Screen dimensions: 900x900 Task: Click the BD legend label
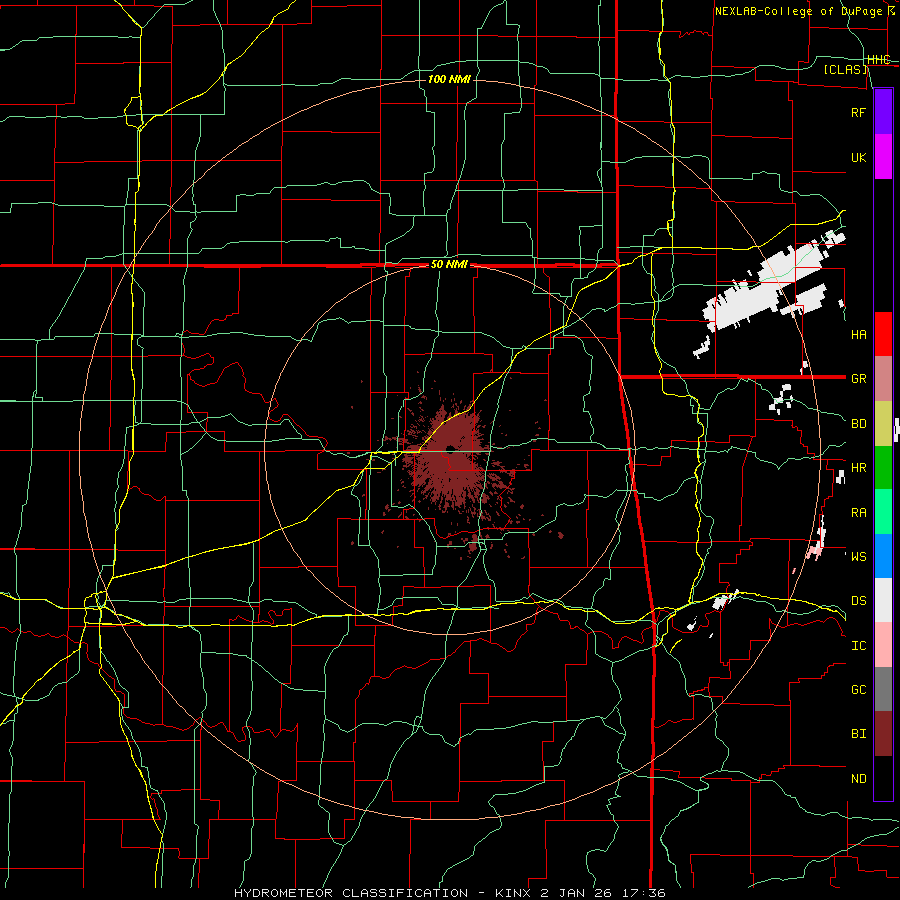[859, 424]
